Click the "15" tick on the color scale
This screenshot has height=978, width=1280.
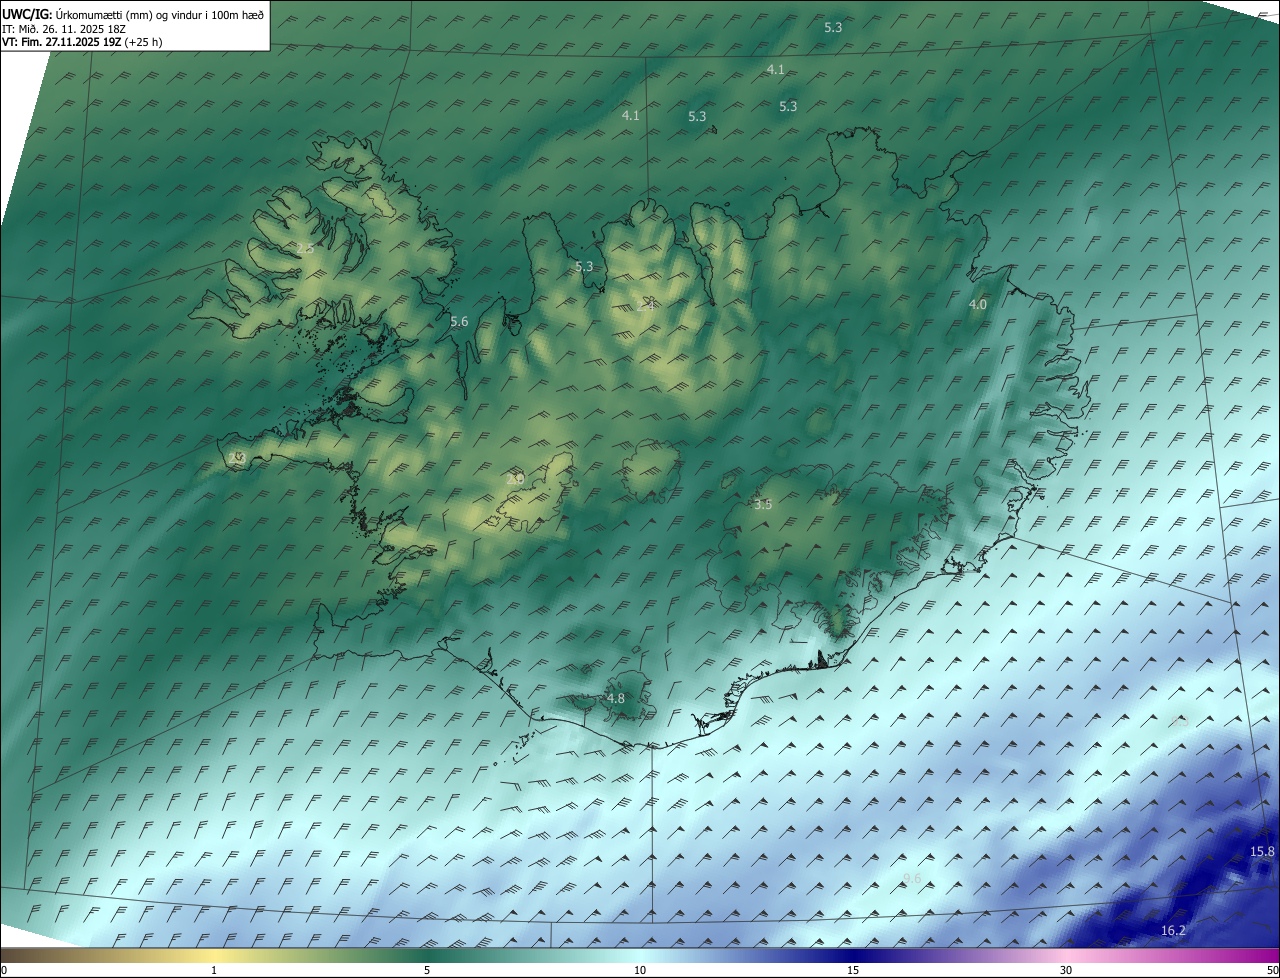(853, 971)
